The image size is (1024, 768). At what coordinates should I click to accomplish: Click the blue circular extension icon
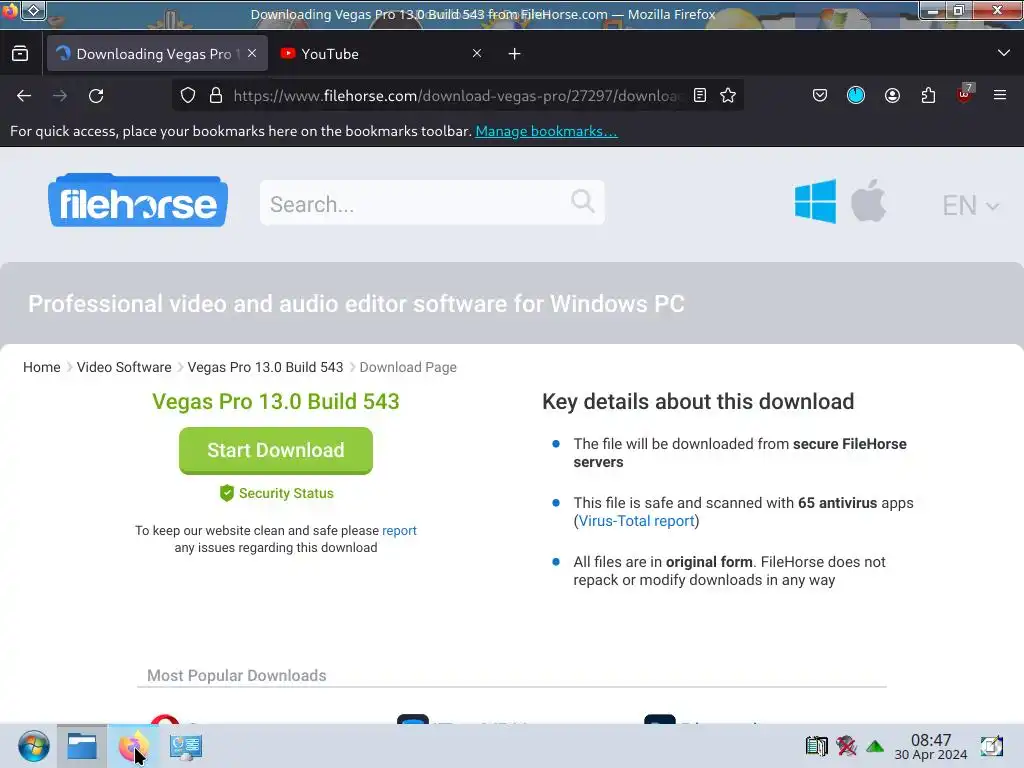[x=856, y=95]
